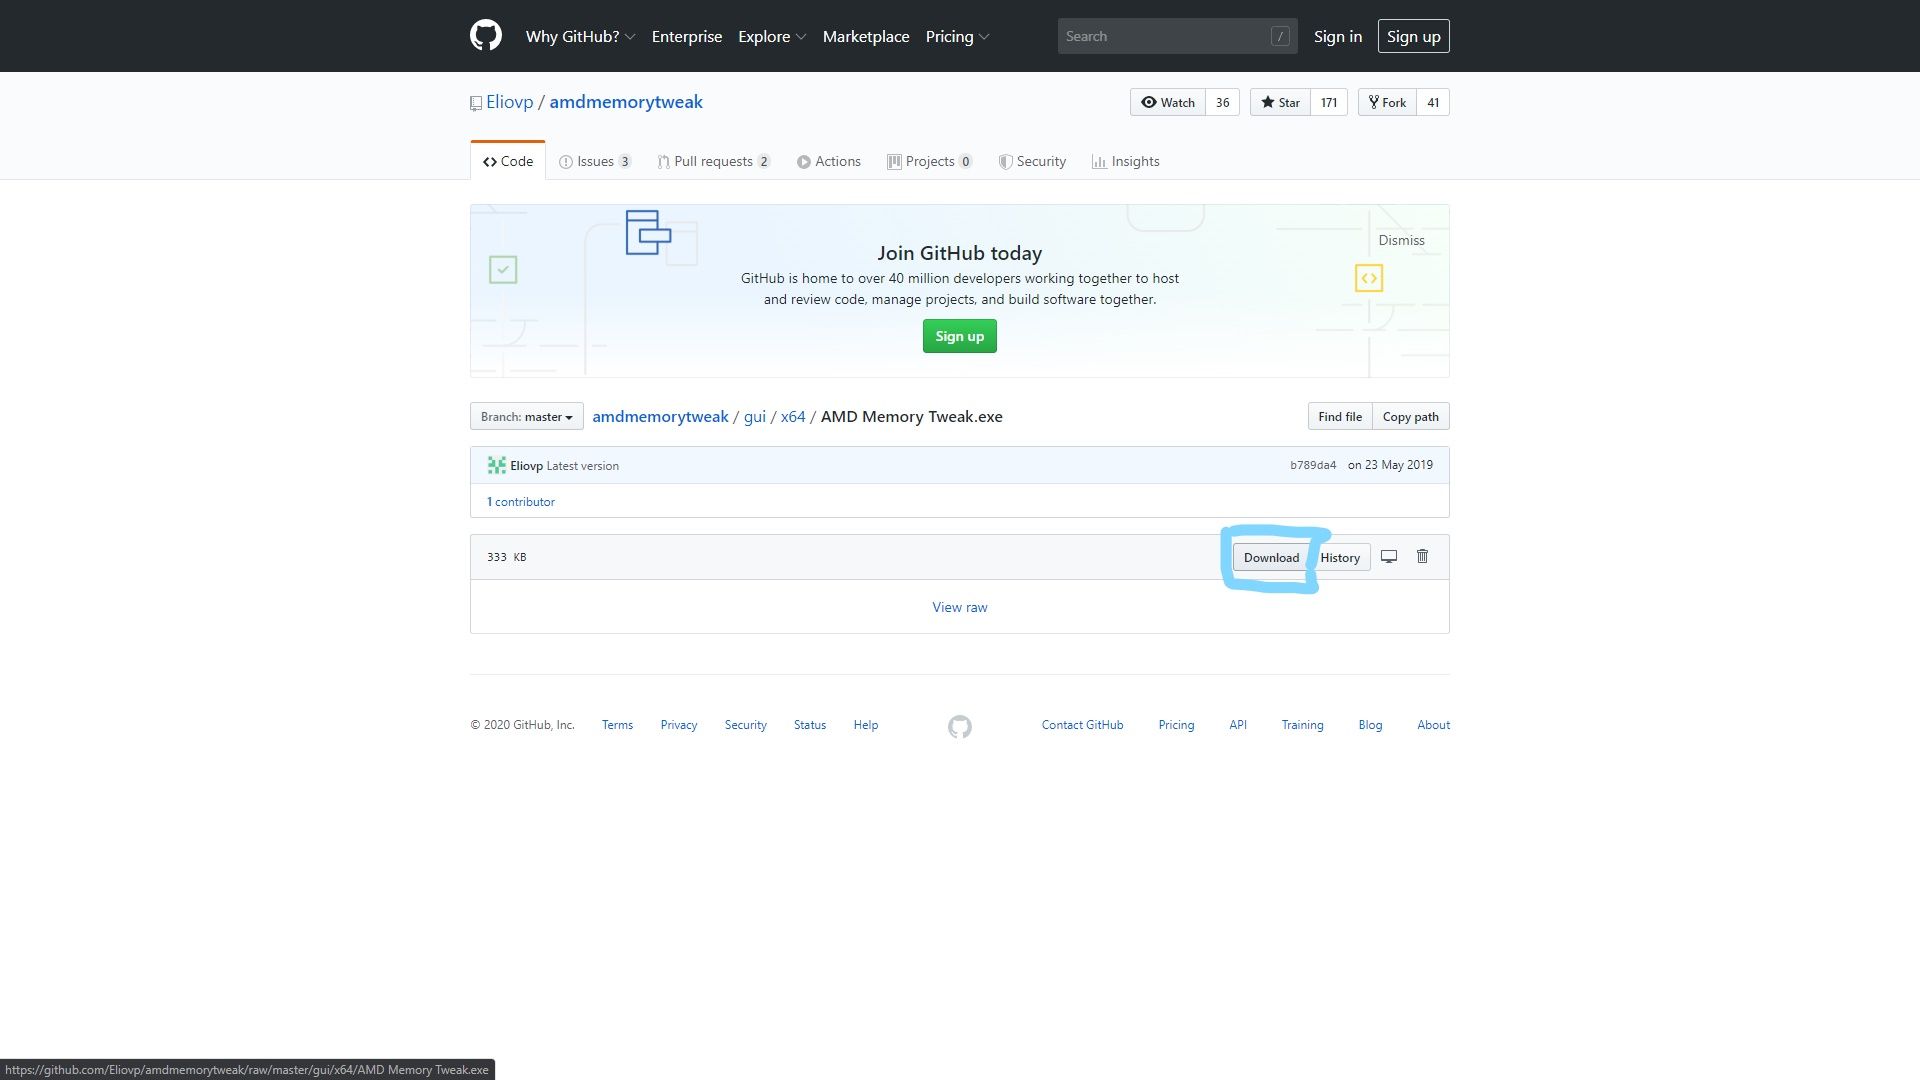Focus the Search input field
Screen dimensions: 1920x1080
[1165, 36]
